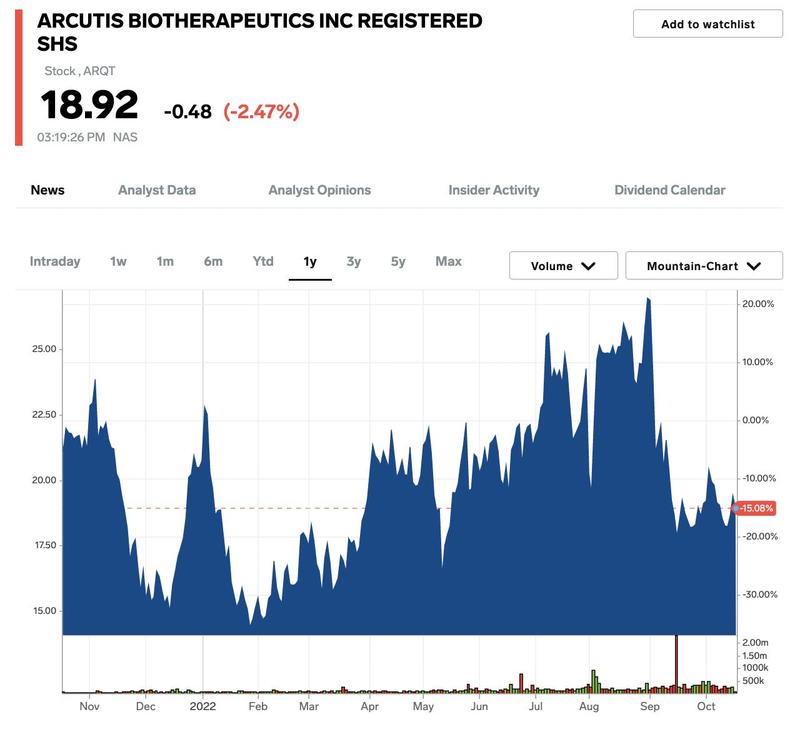Click the Aug label on date axis
The width and height of the screenshot is (800, 729).
tap(589, 707)
